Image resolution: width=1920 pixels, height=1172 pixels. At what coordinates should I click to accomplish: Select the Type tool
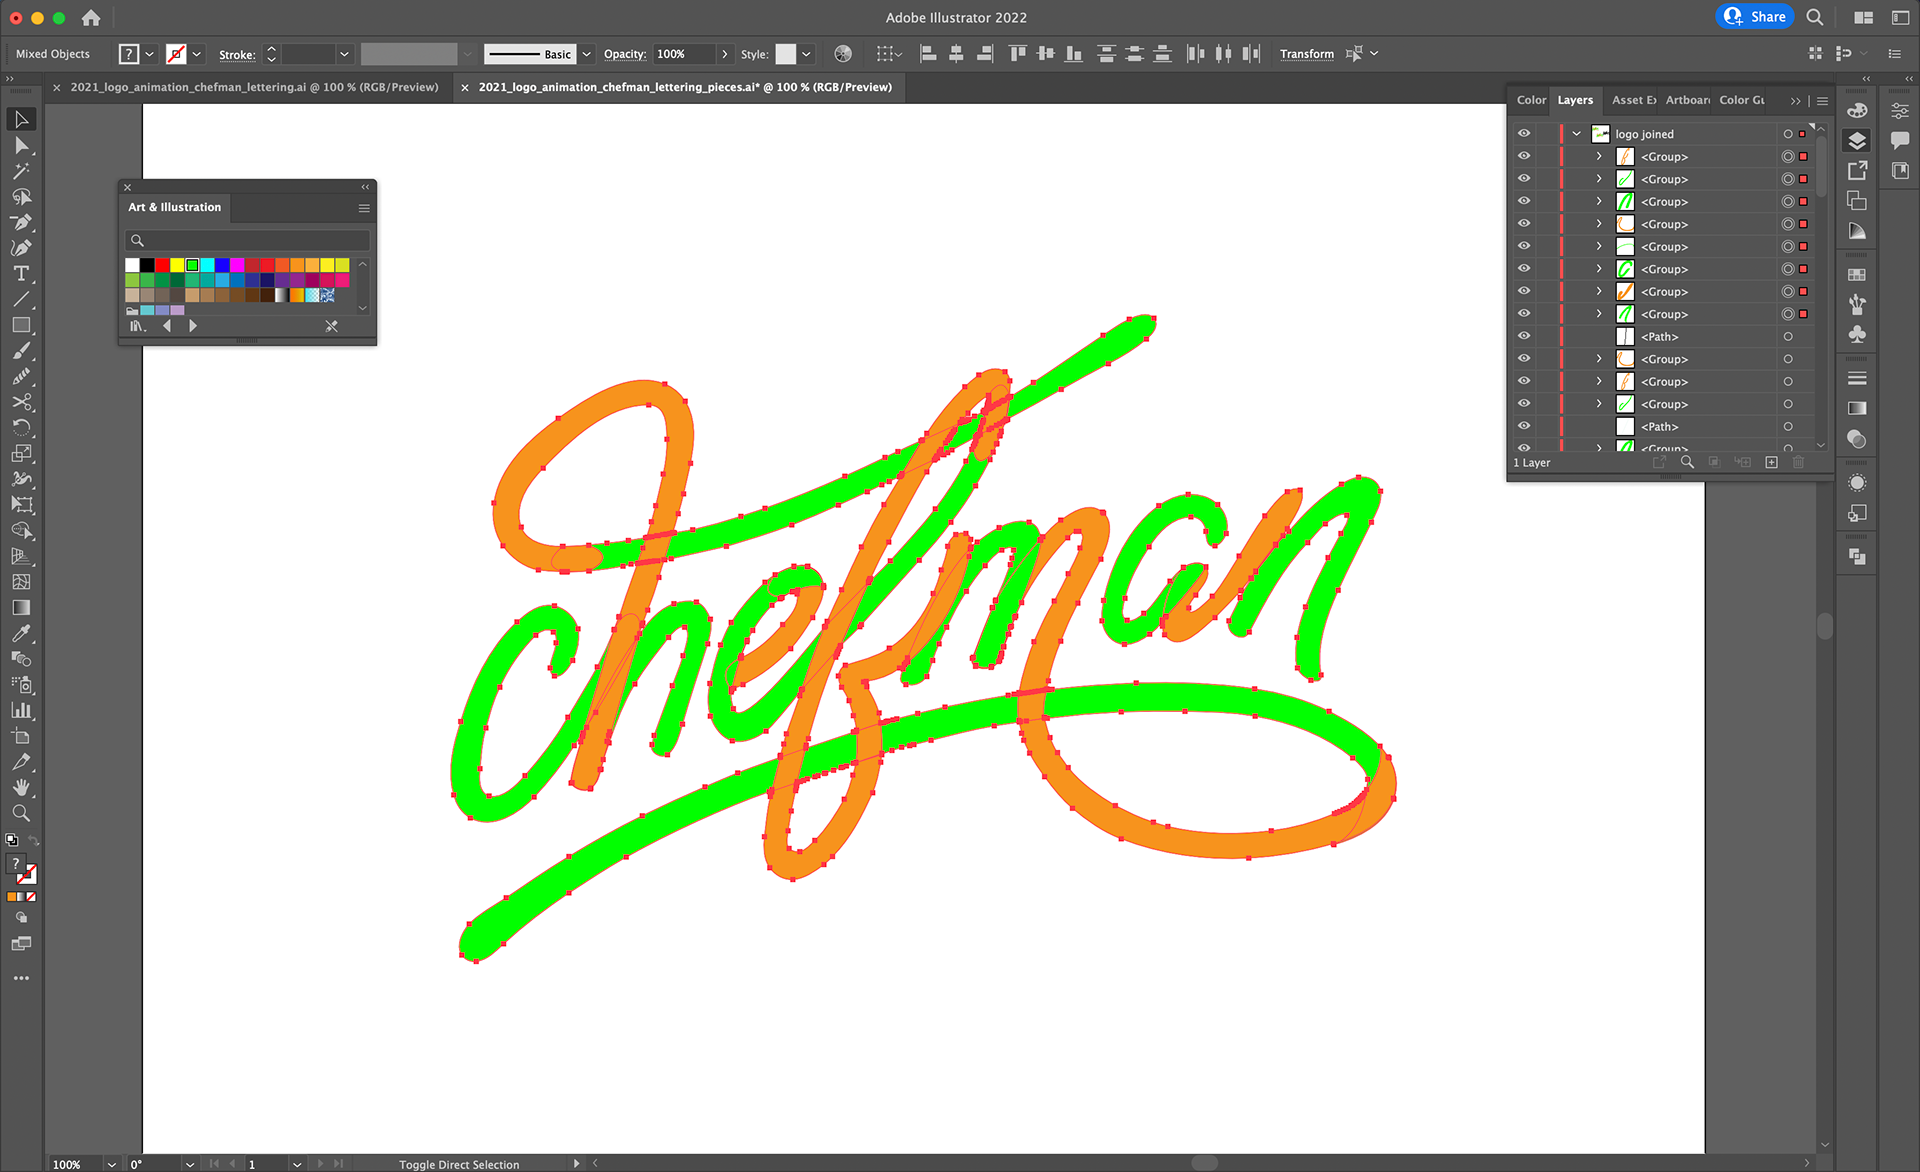click(x=21, y=274)
